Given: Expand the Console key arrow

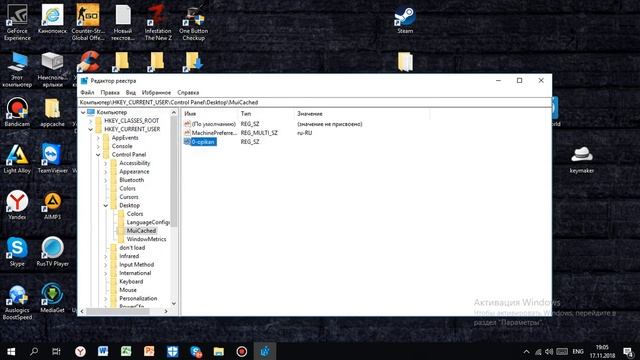Looking at the screenshot, I should 98,146.
